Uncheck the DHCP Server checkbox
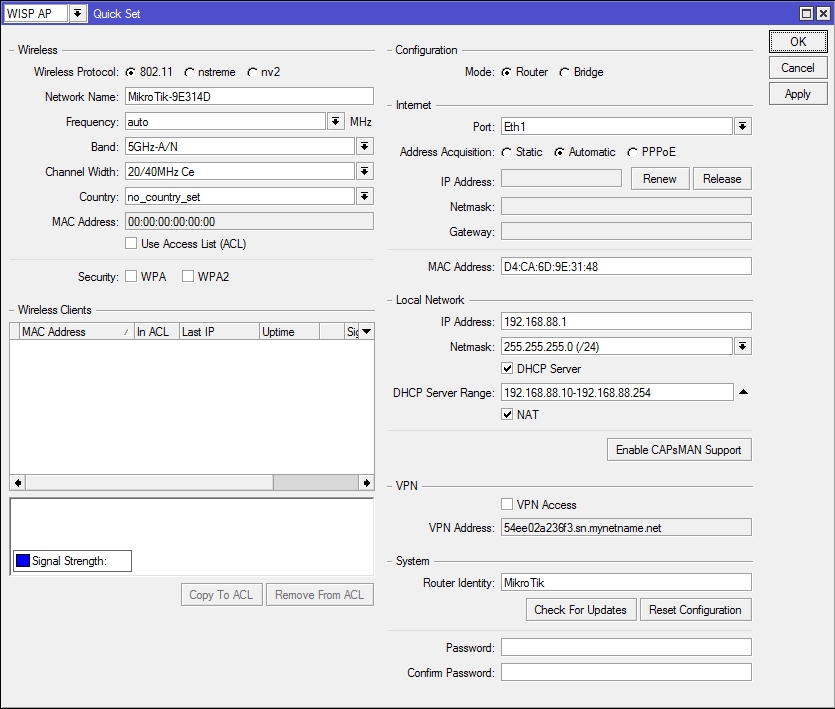 click(x=508, y=369)
